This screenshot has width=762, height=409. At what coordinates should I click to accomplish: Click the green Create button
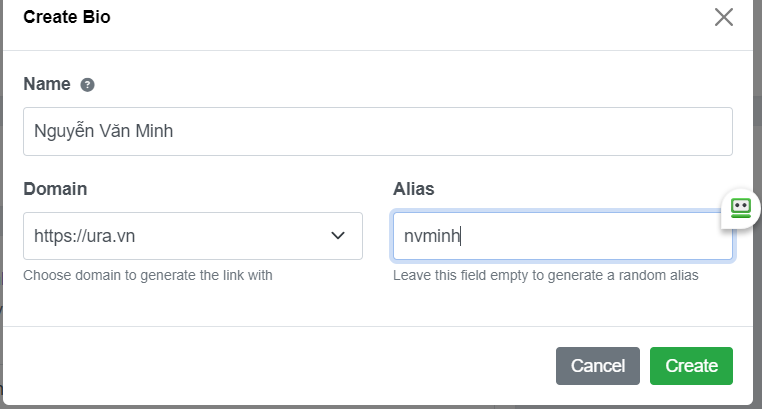click(691, 366)
